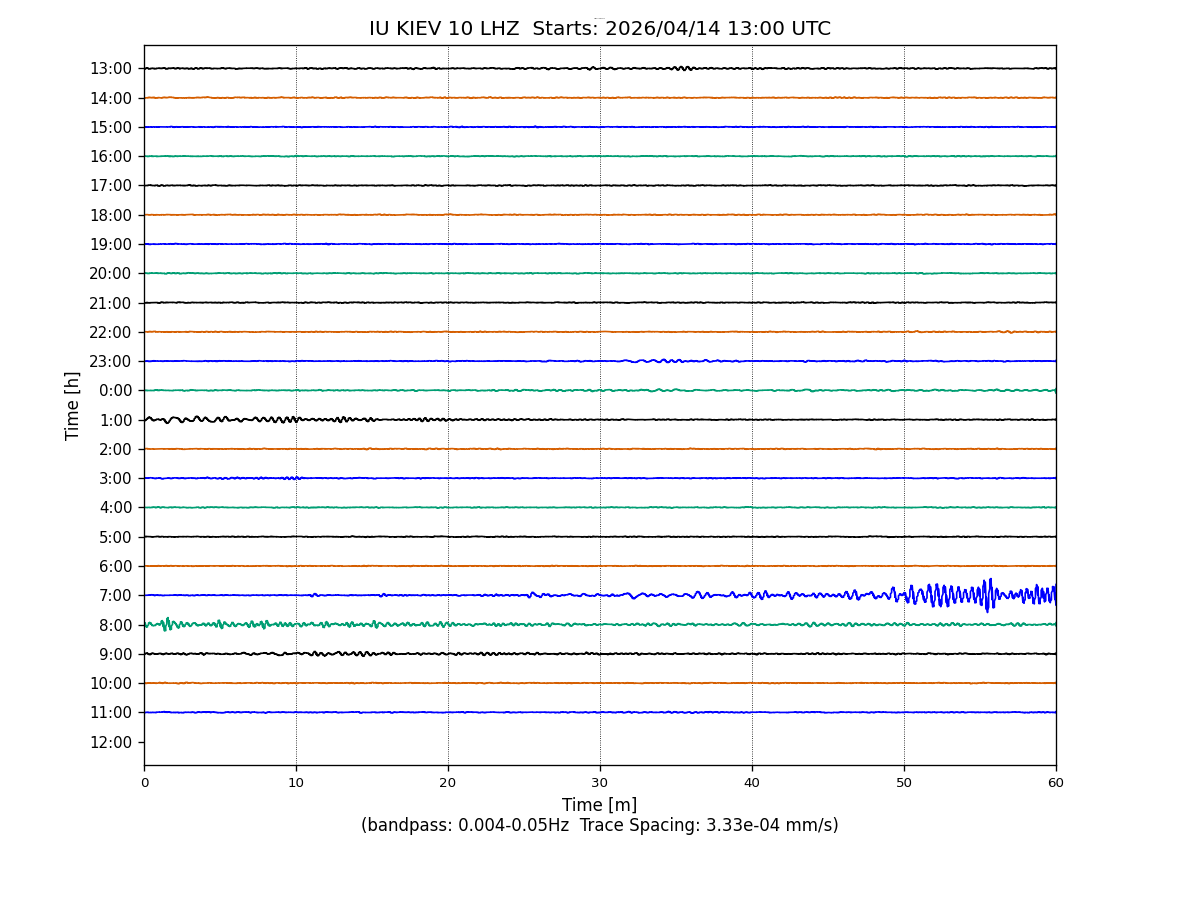Image resolution: width=1200 pixels, height=900 pixels.
Task: Click the 'Time [m]' horizontal axis title
Action: click(x=599, y=805)
